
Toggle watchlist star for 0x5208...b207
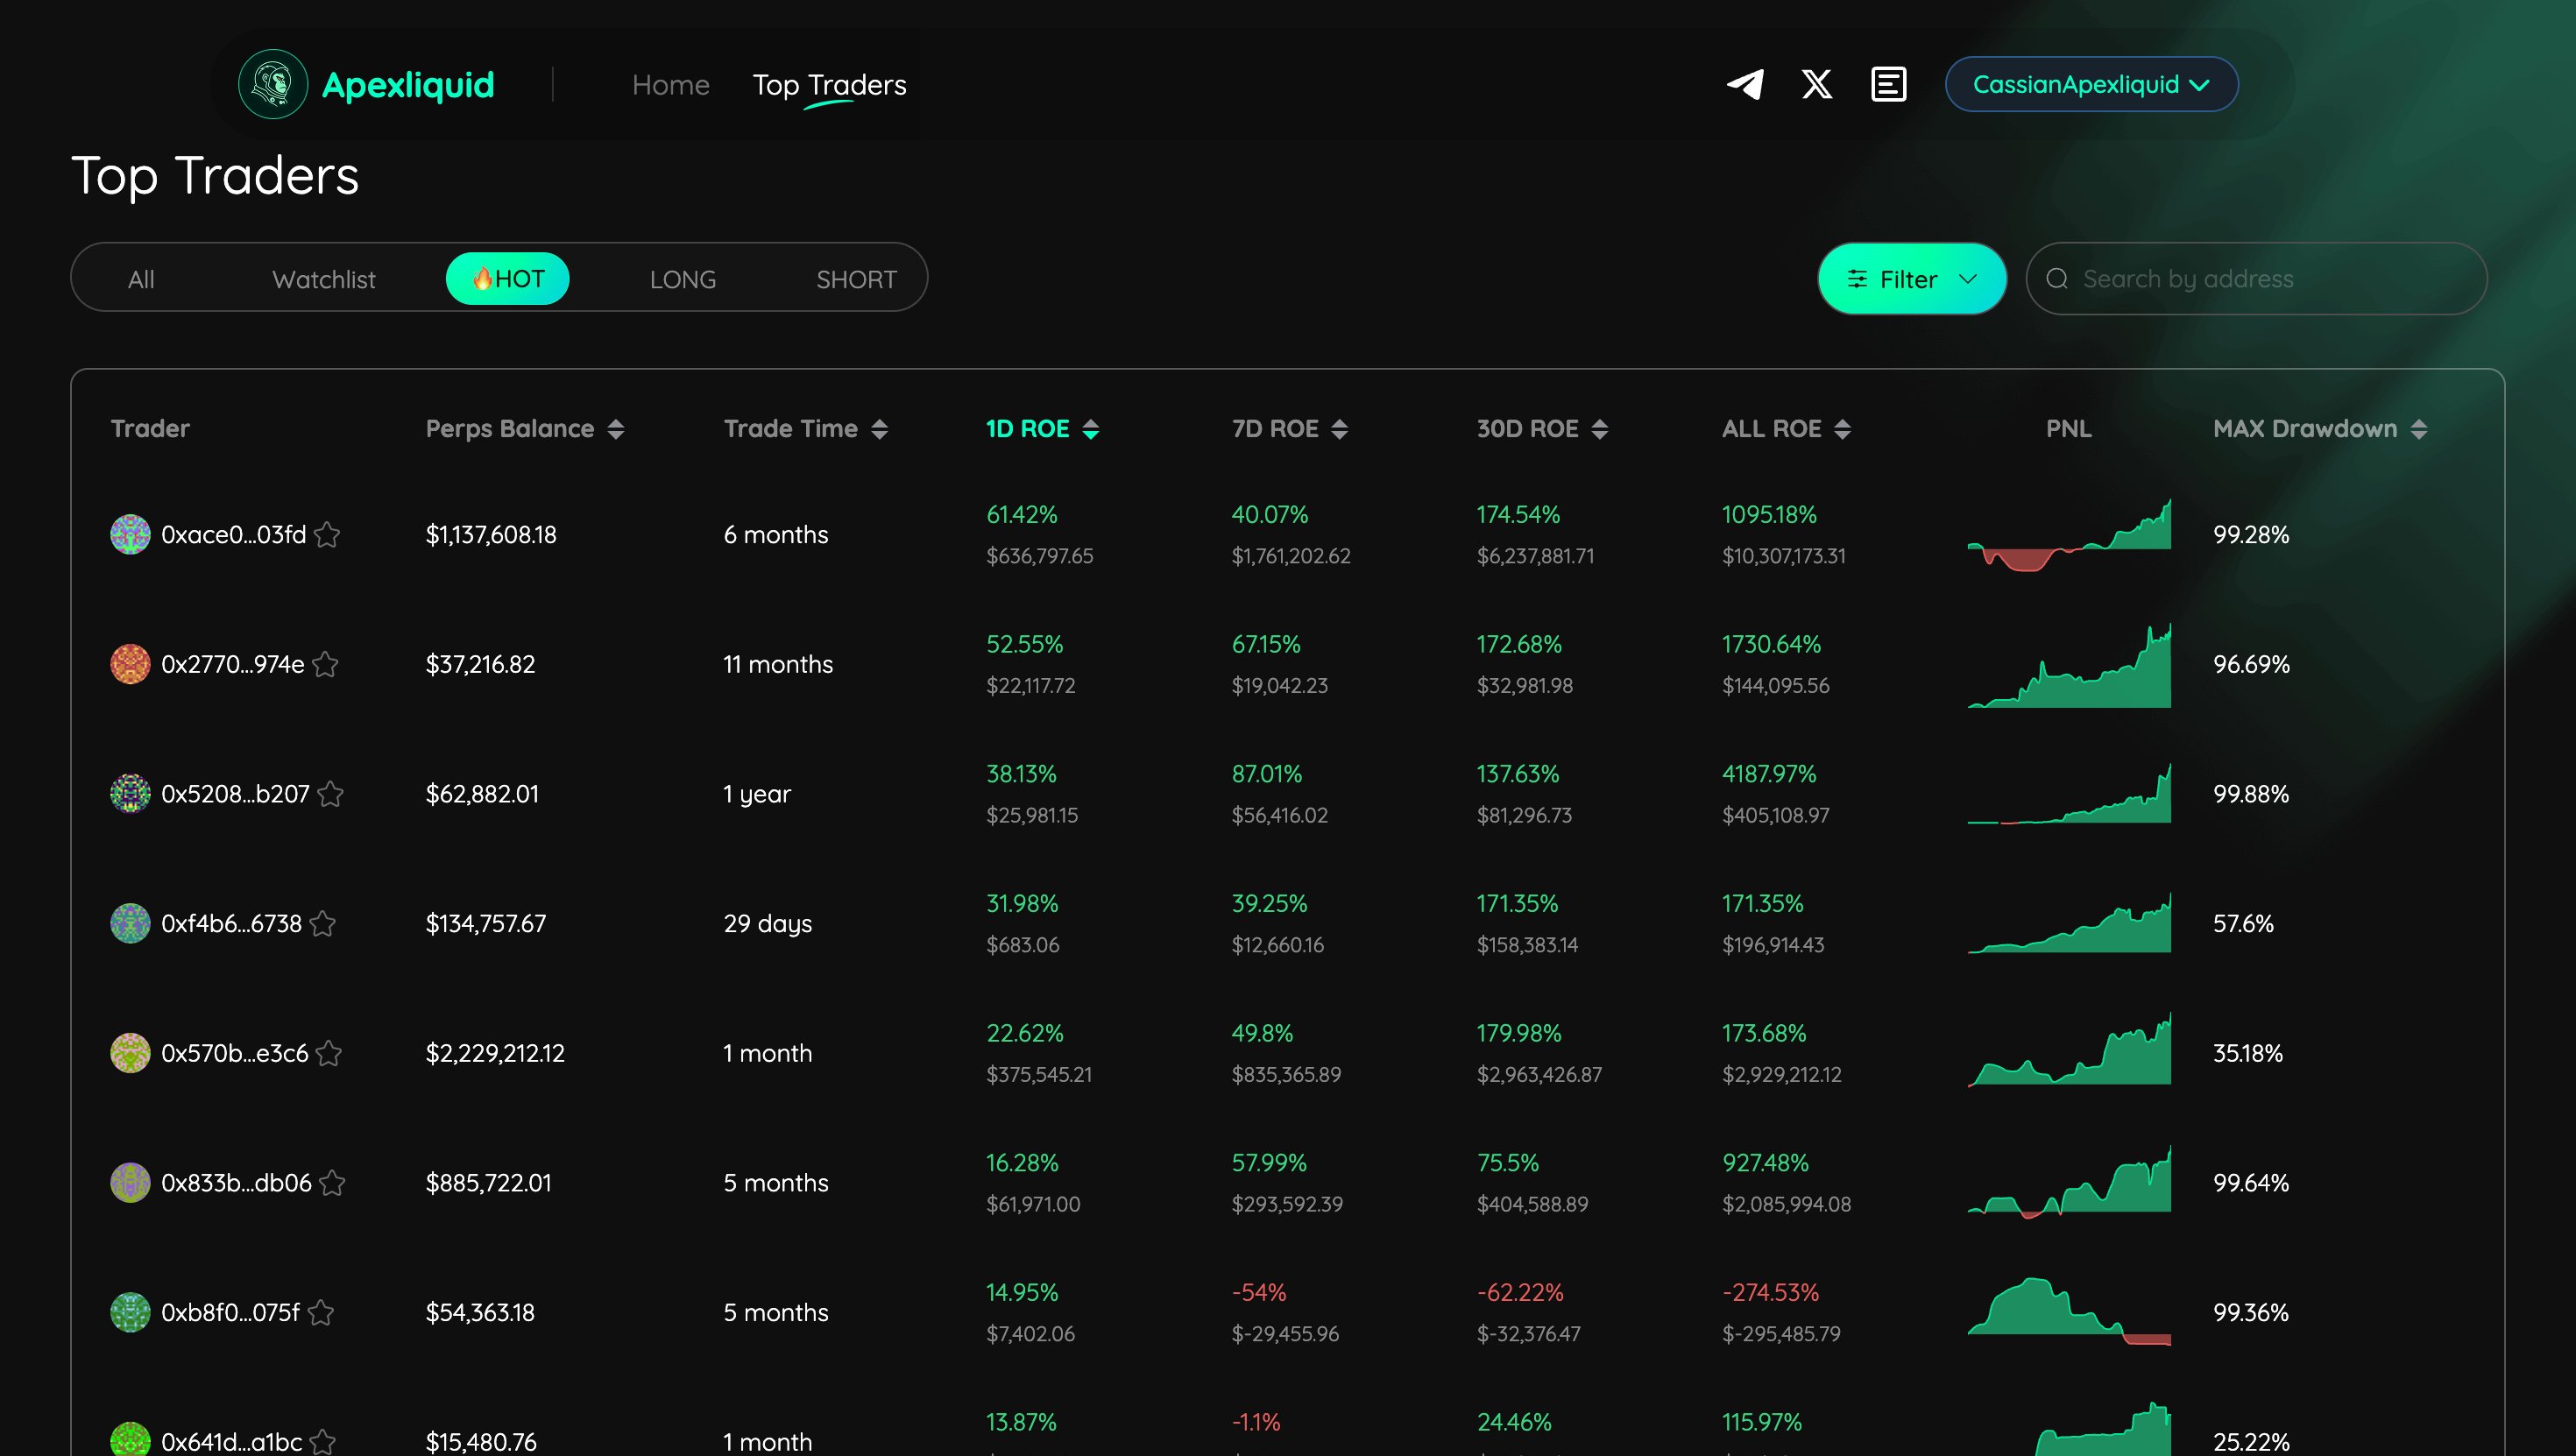(x=331, y=794)
